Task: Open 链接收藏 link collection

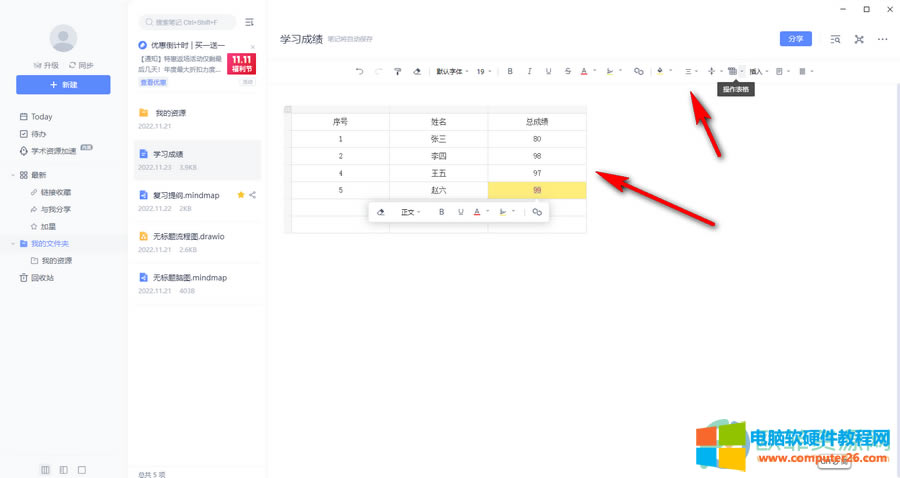Action: pos(51,192)
